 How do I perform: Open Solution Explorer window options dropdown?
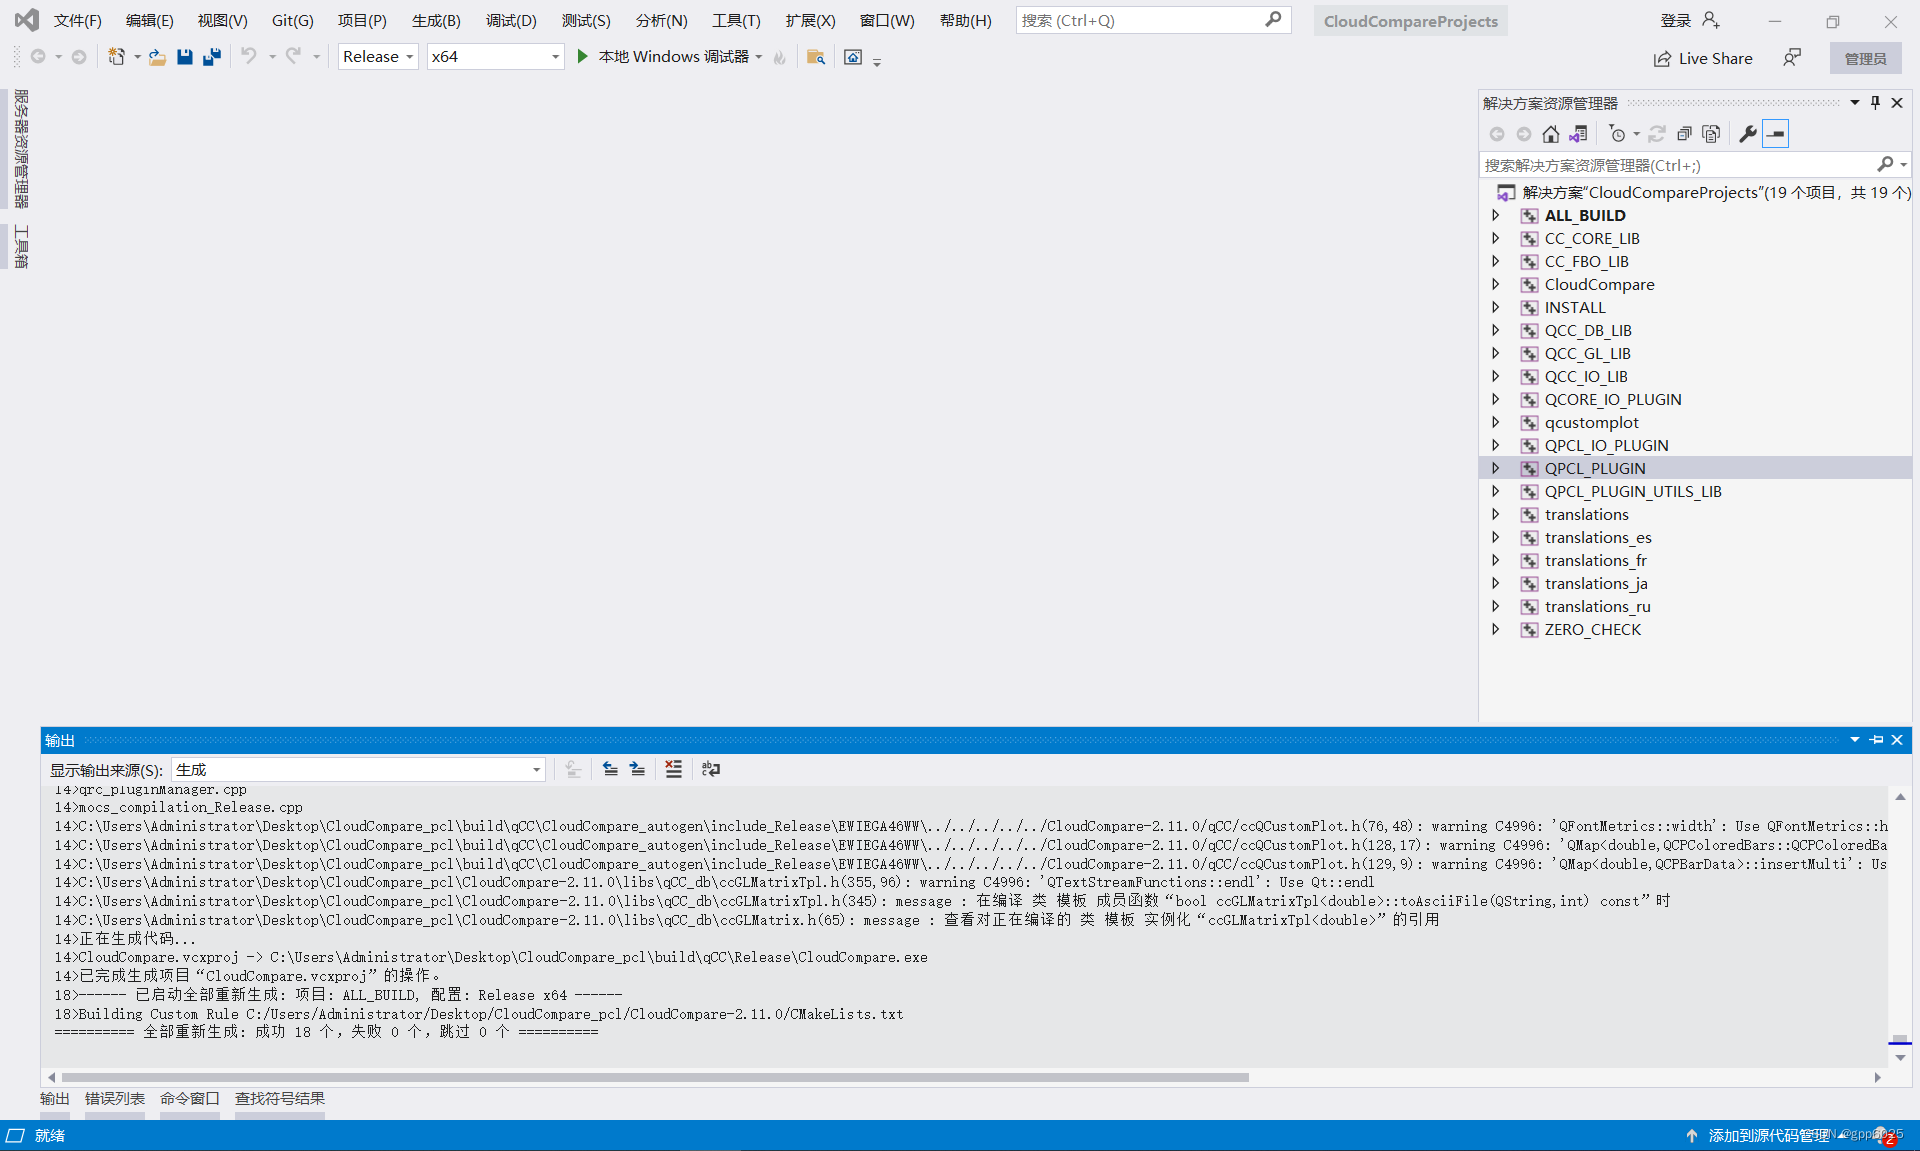[x=1854, y=102]
